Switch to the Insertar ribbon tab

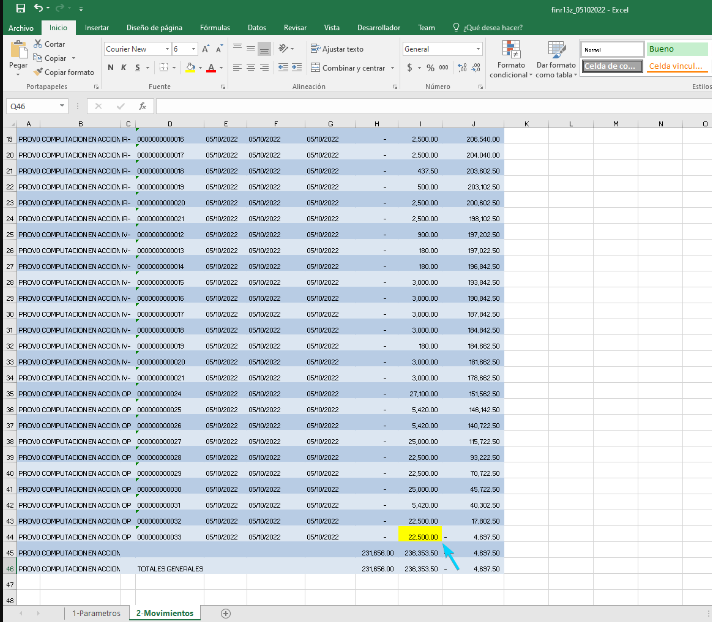pos(97,28)
